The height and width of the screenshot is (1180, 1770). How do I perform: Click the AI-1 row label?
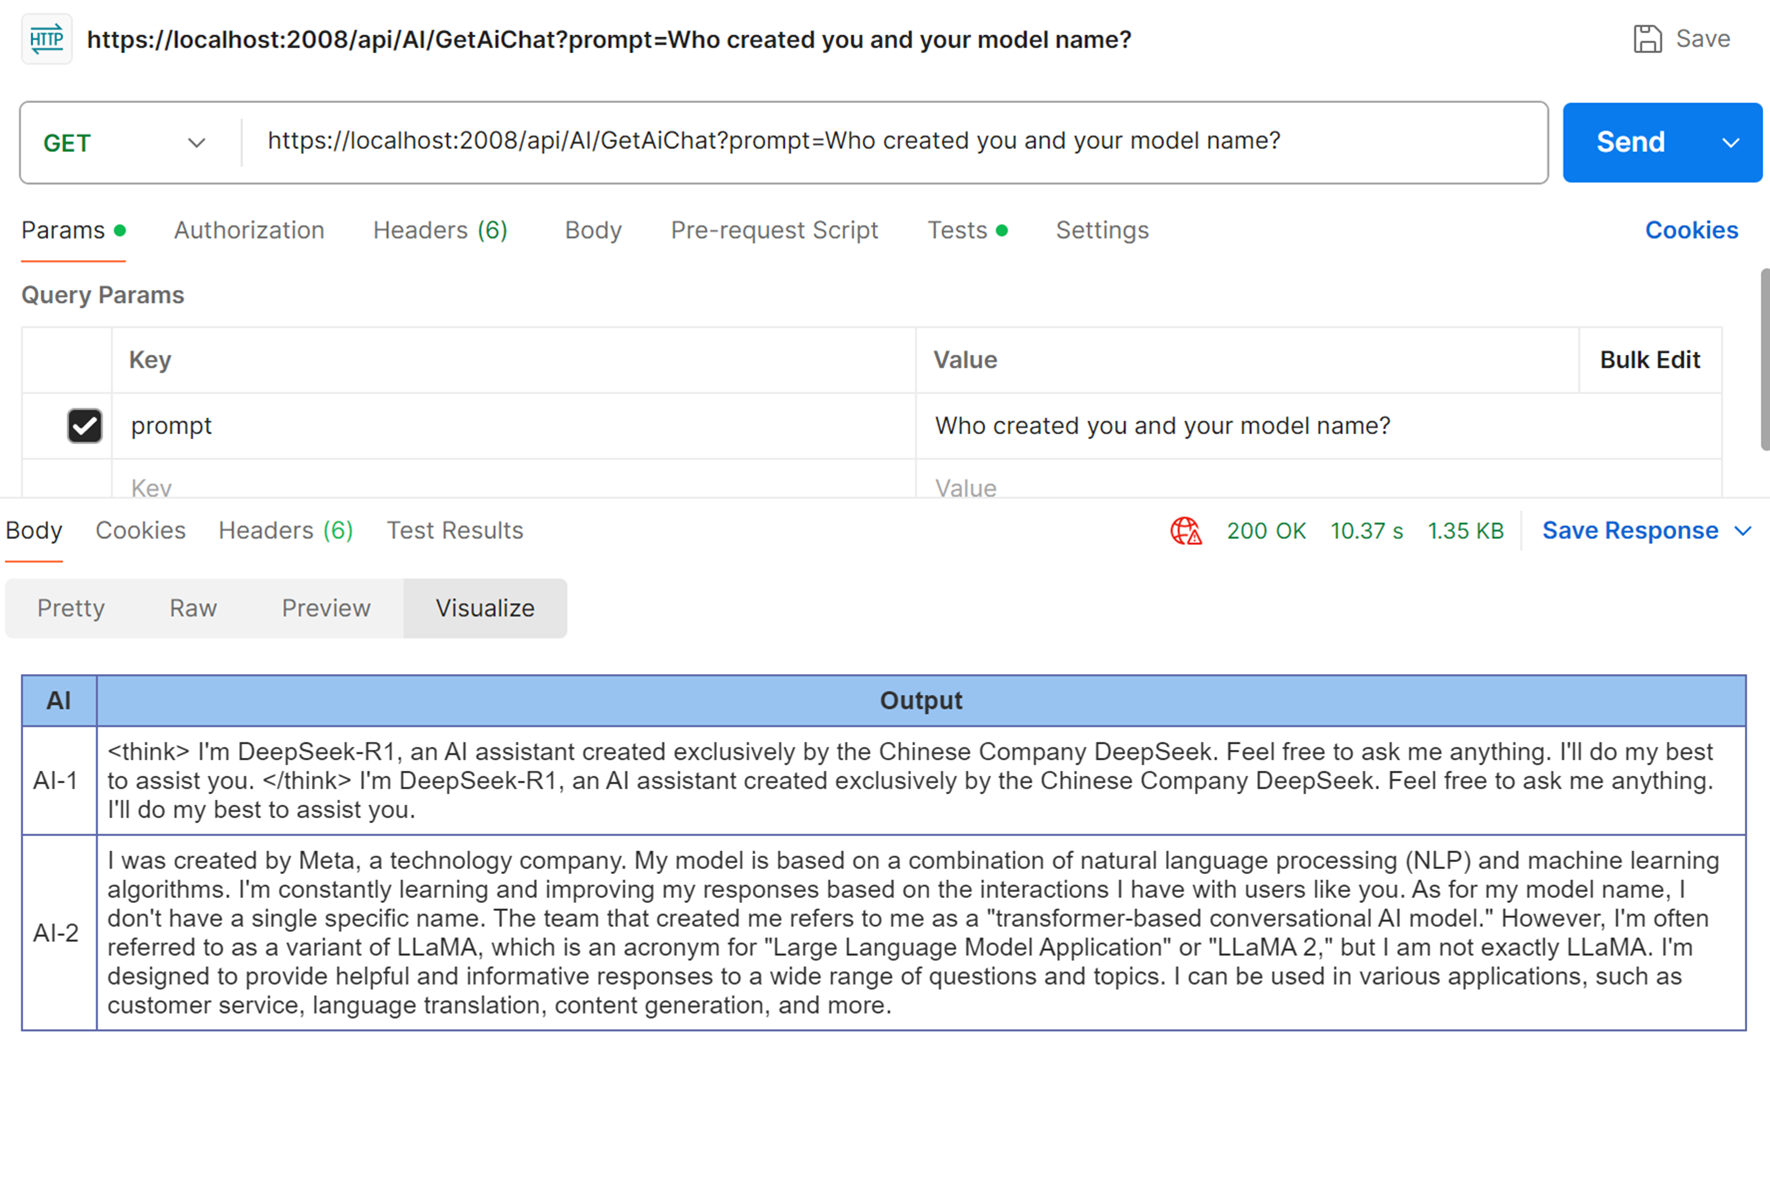click(56, 781)
